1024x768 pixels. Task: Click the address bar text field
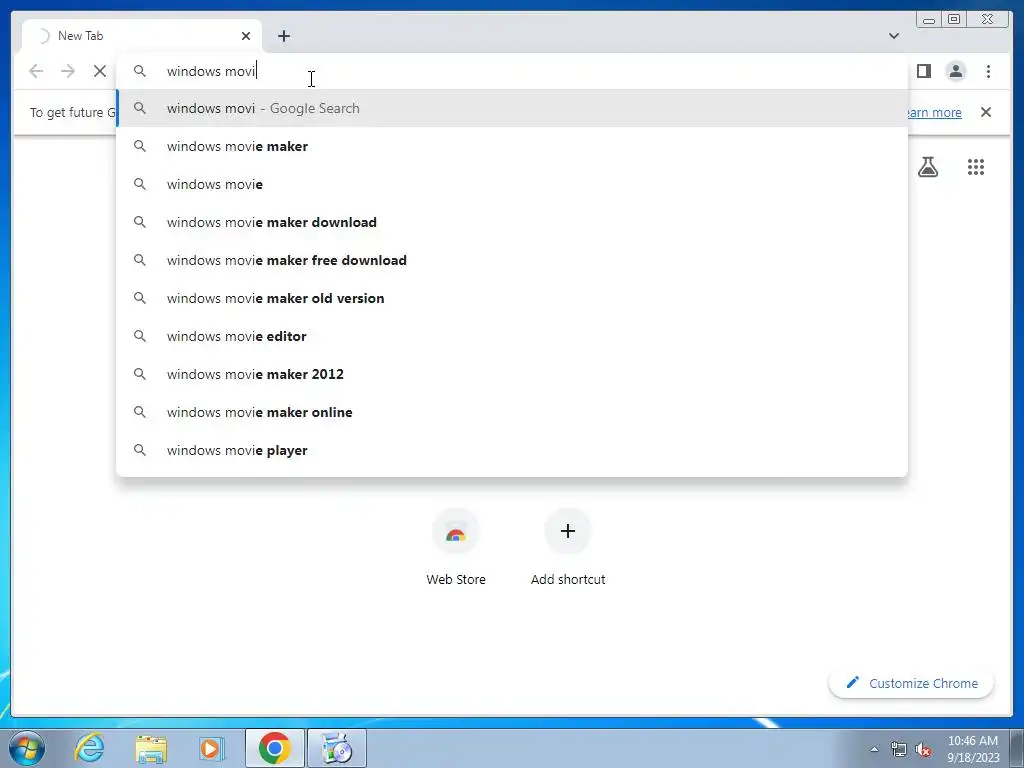(512, 71)
